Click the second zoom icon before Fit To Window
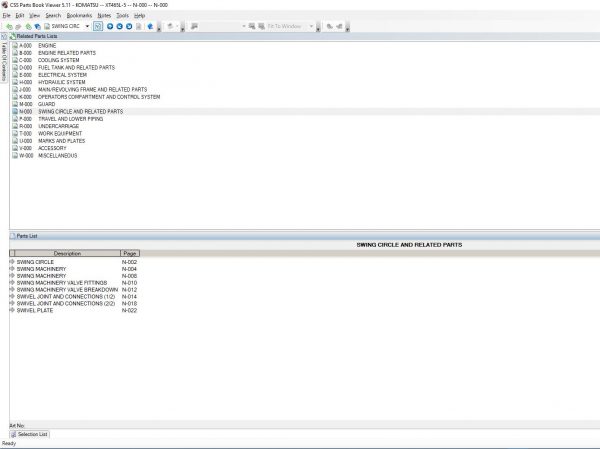 tap(261, 26)
